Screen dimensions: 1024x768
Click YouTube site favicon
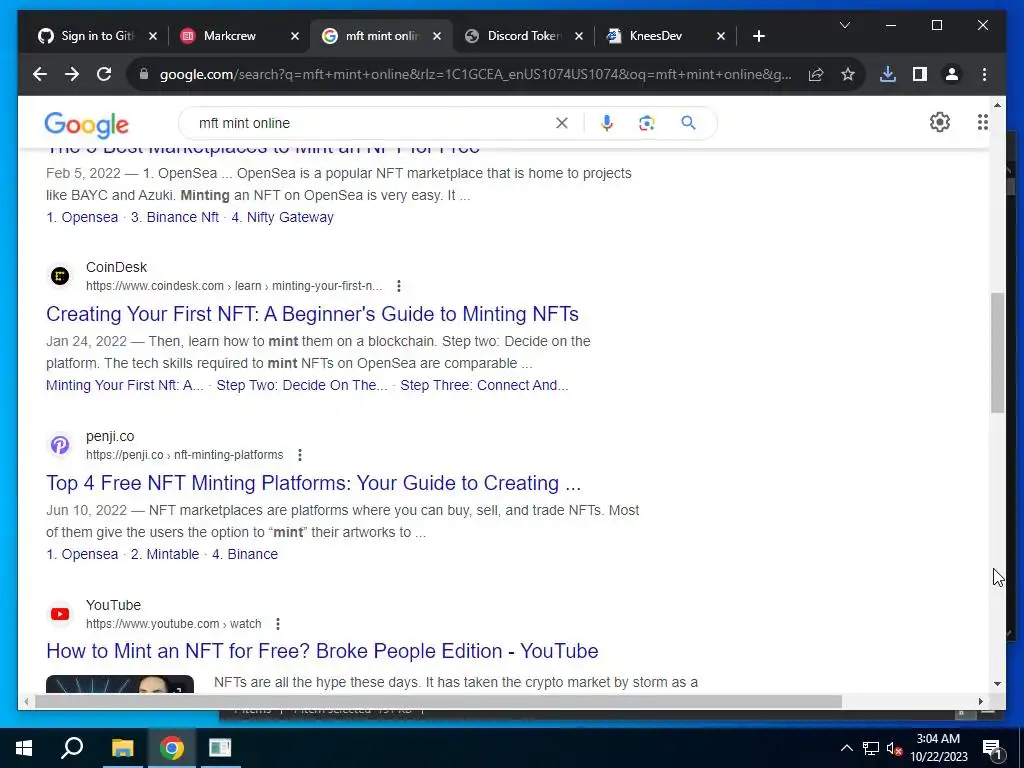(60, 614)
